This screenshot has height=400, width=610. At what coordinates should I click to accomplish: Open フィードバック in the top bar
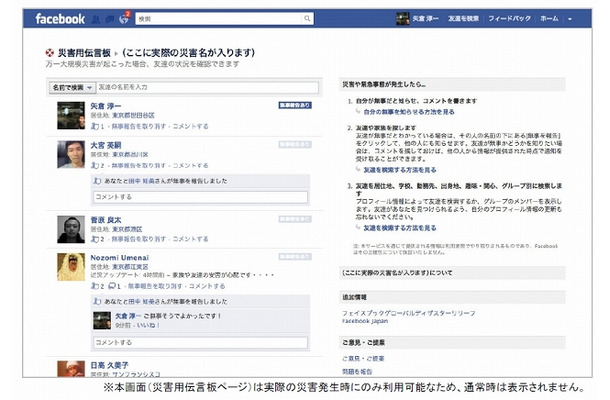point(509,19)
